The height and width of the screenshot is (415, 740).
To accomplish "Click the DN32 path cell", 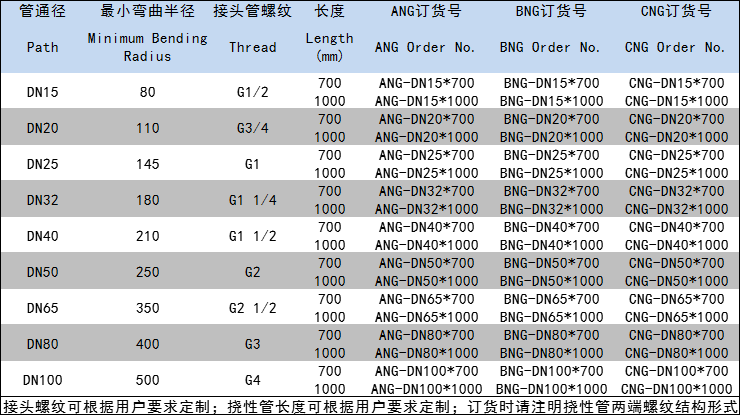I will point(42,199).
